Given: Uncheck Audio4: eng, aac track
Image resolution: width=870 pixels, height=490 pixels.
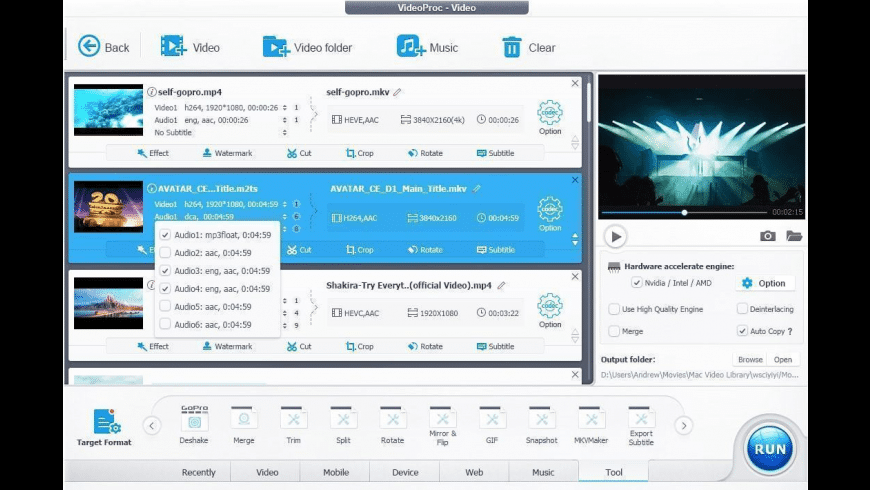Looking at the screenshot, I should [165, 289].
